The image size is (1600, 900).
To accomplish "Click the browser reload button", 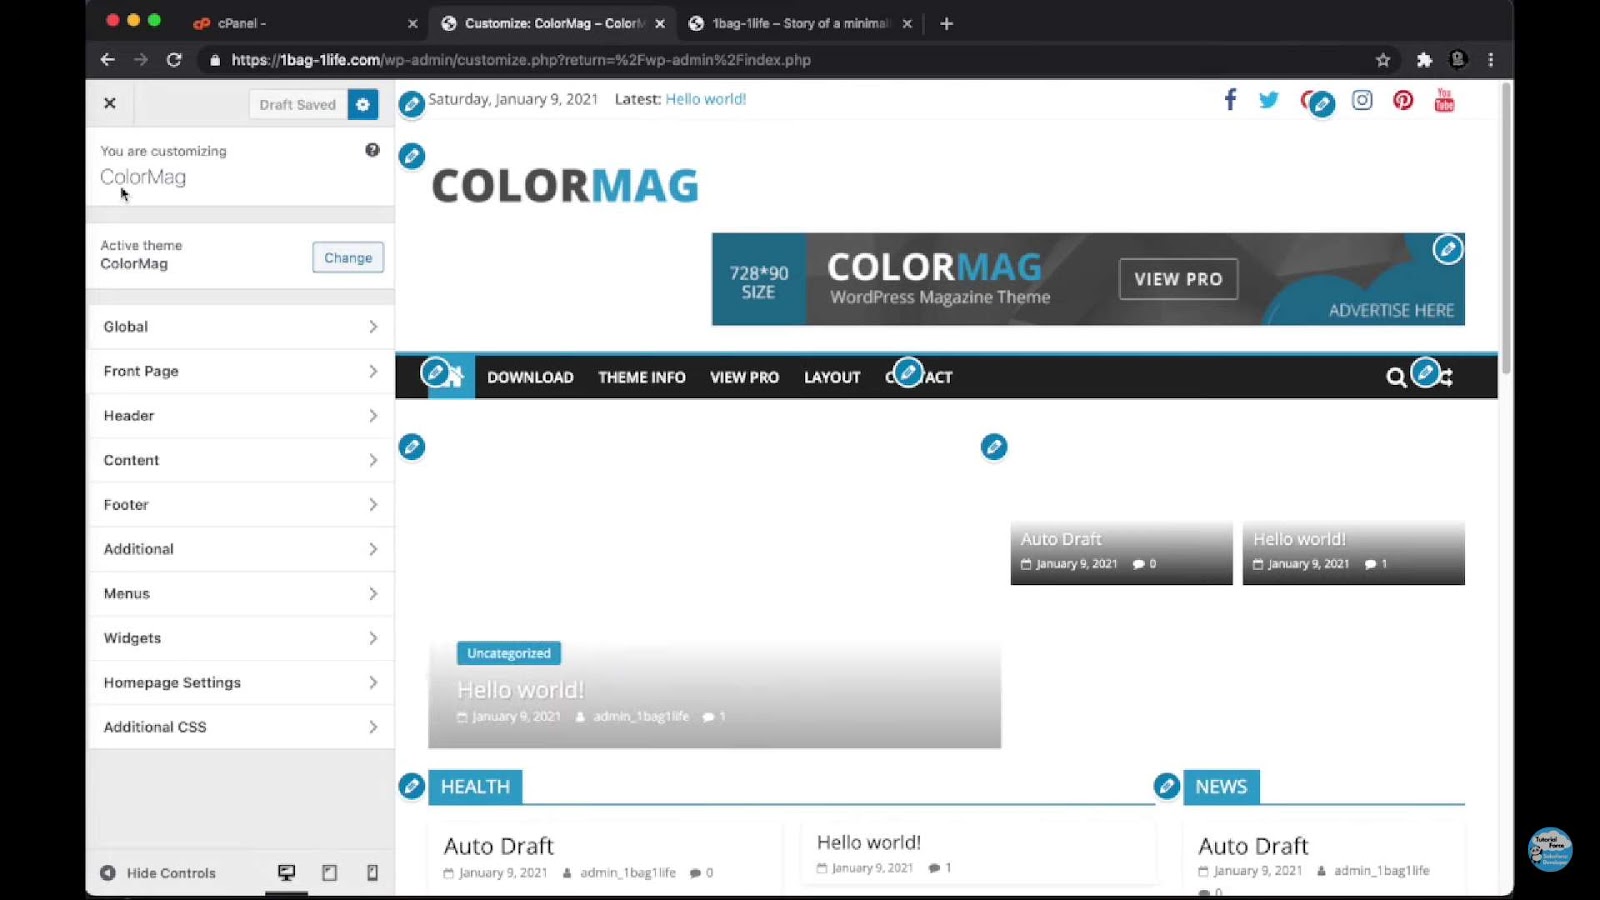I will pyautogui.click(x=174, y=60).
